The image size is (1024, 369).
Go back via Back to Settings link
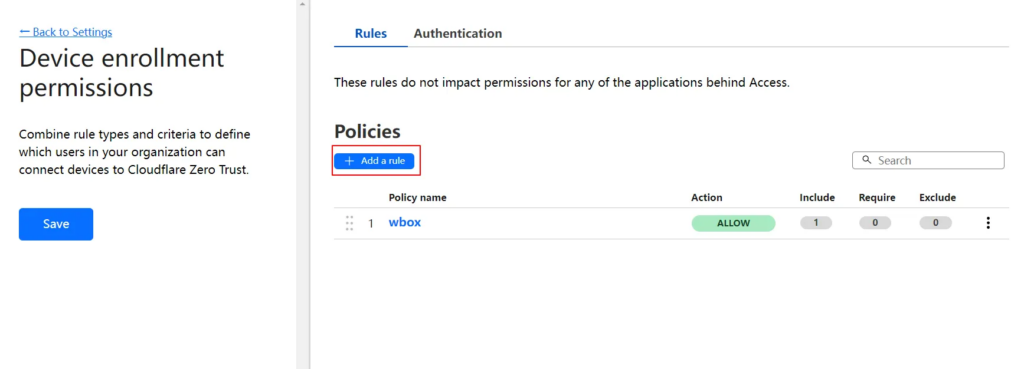pyautogui.click(x=66, y=32)
